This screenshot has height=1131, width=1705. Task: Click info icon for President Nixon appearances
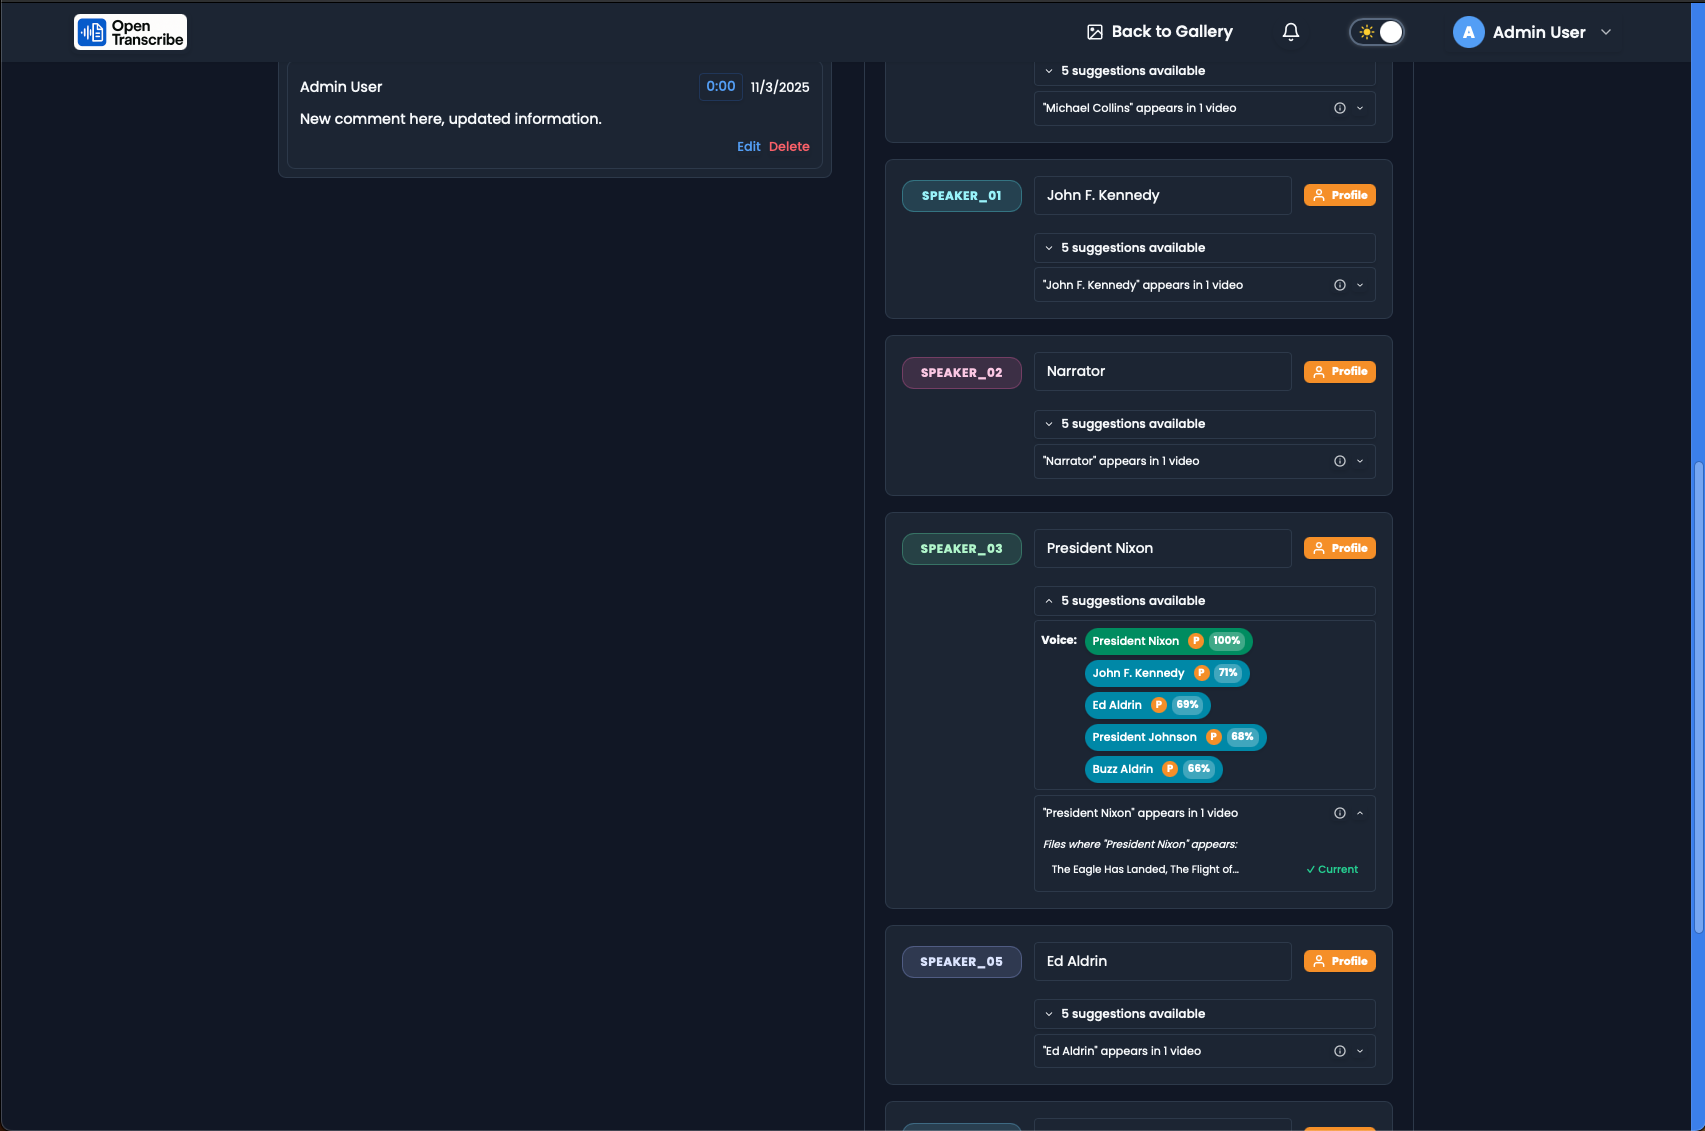click(1340, 813)
